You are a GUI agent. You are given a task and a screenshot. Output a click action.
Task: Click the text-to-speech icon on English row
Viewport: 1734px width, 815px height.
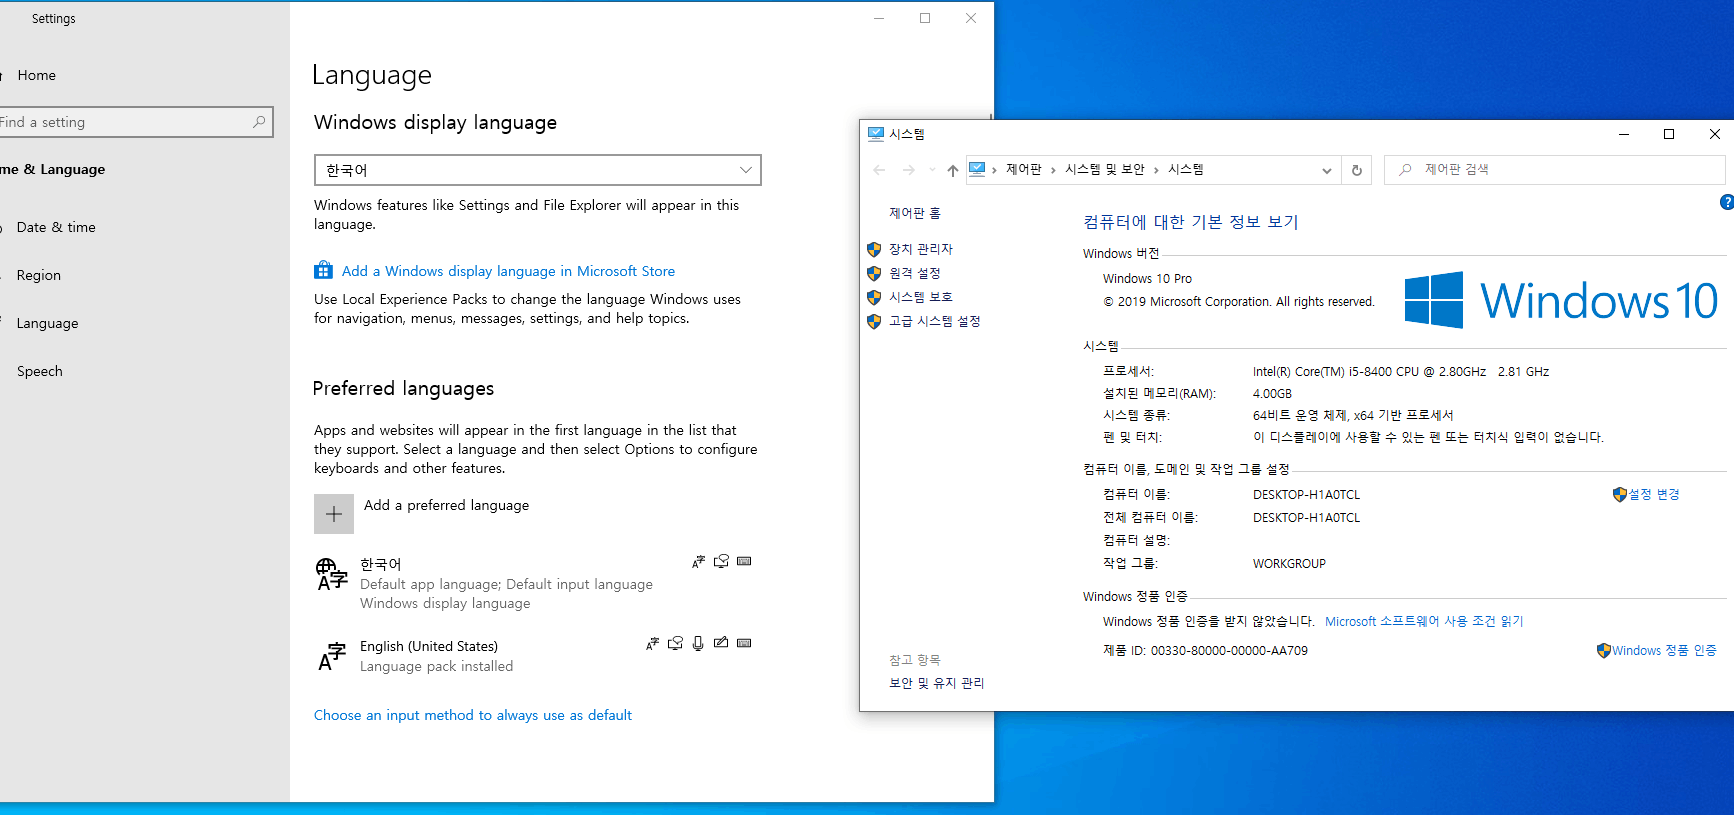(675, 644)
